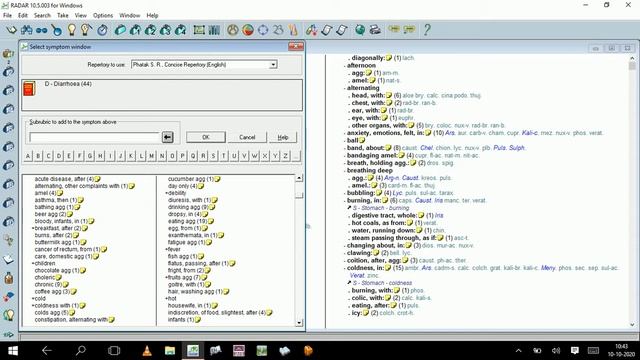
Task: Click the vertical columns toolbar icon
Action: pyautogui.click(x=214, y=30)
